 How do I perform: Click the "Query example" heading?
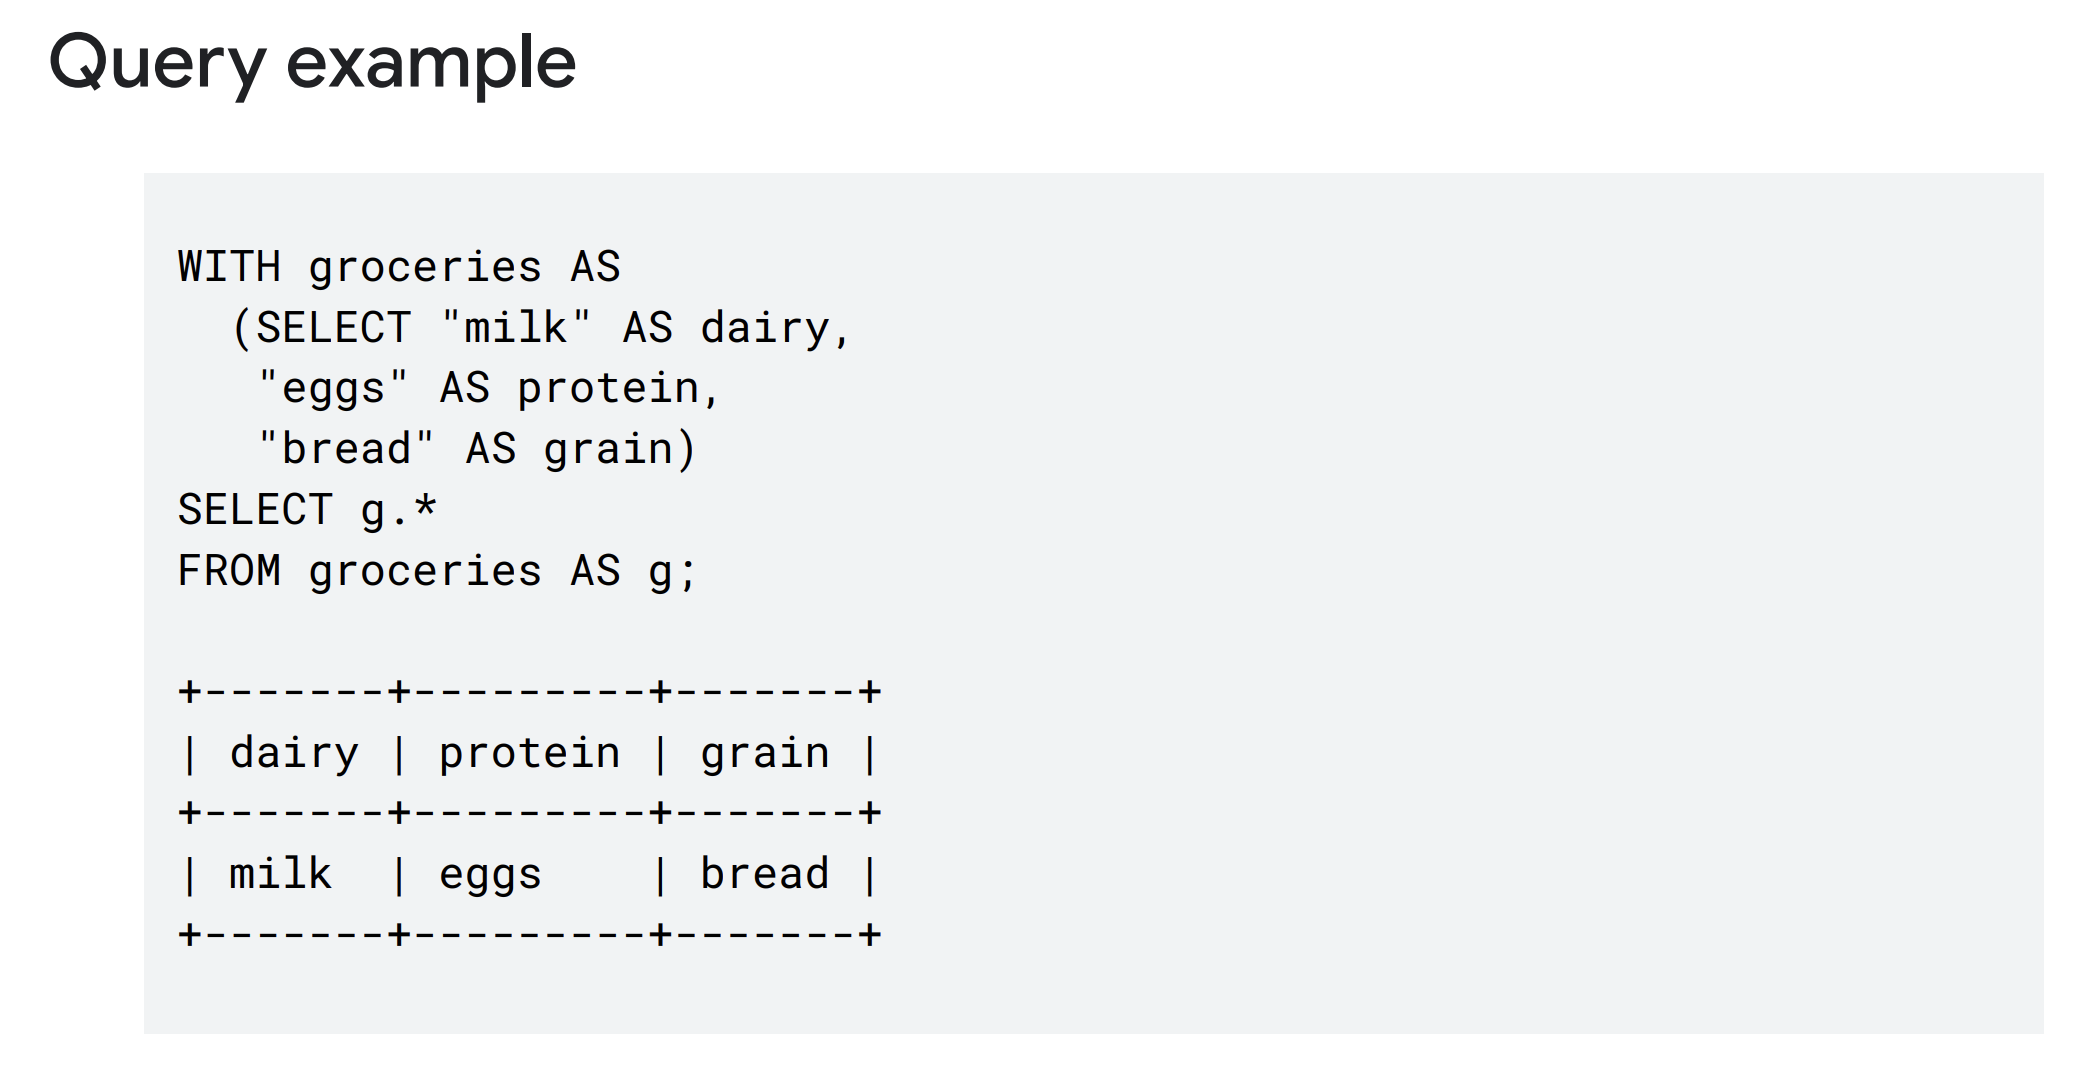point(312,63)
